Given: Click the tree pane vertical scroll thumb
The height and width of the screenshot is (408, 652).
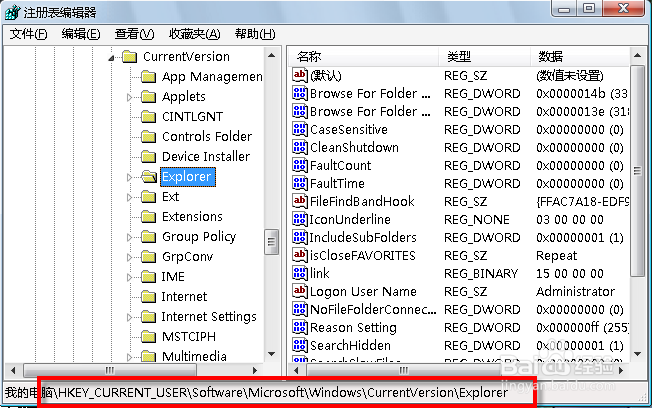Looking at the screenshot, I should click(x=272, y=242).
